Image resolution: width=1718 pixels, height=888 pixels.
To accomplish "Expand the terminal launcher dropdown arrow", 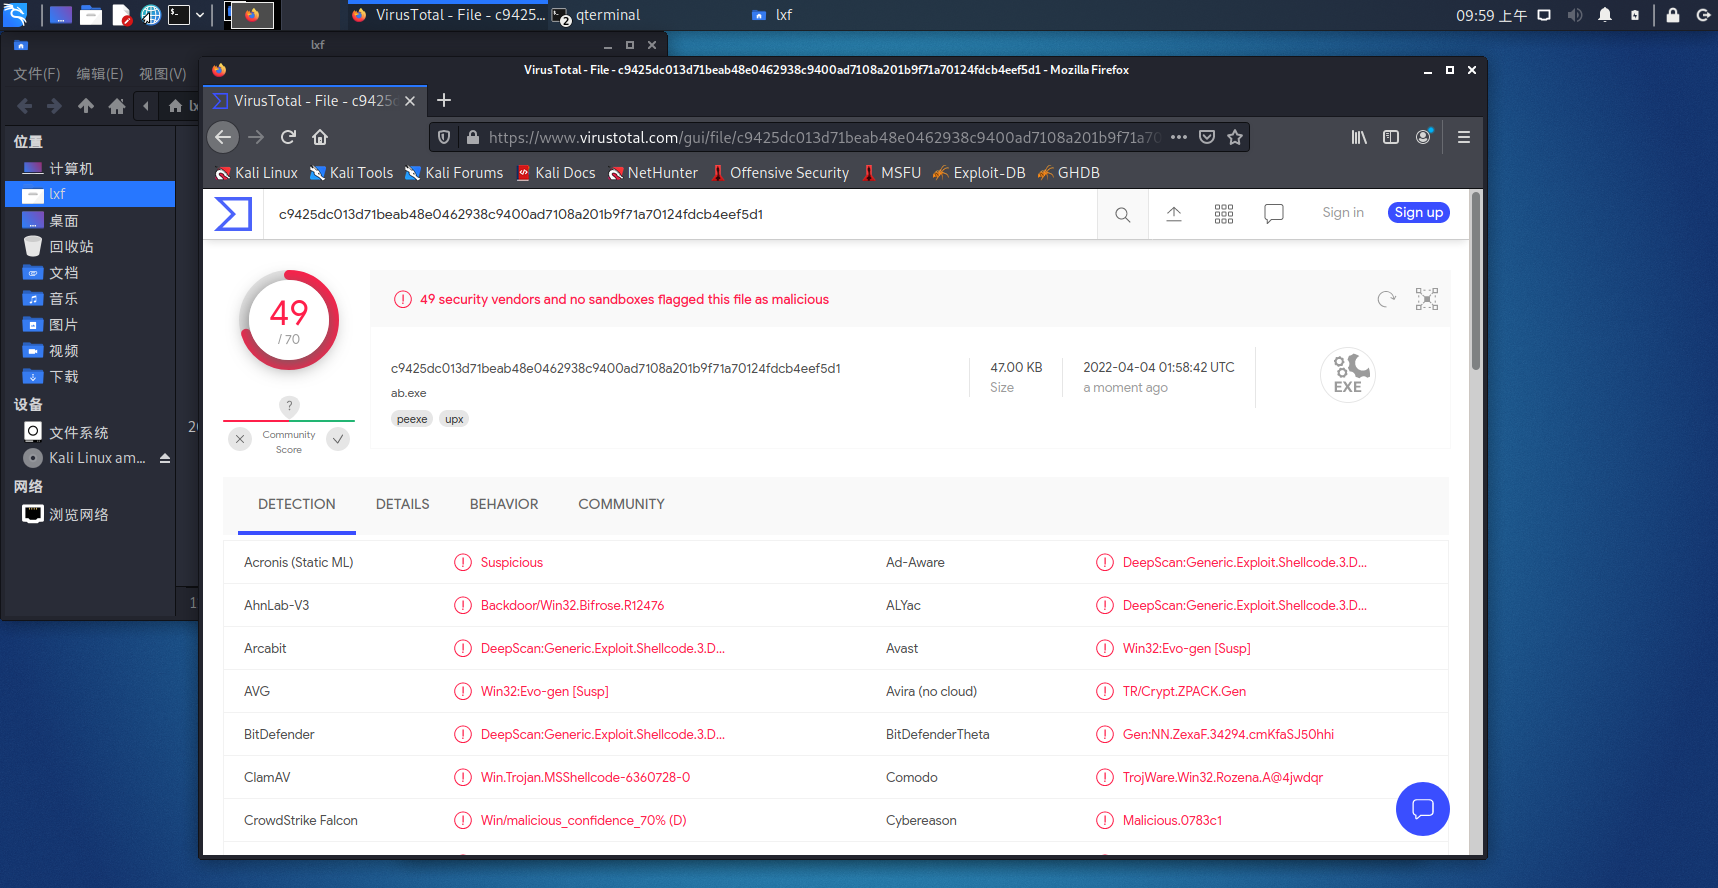I will tap(200, 15).
